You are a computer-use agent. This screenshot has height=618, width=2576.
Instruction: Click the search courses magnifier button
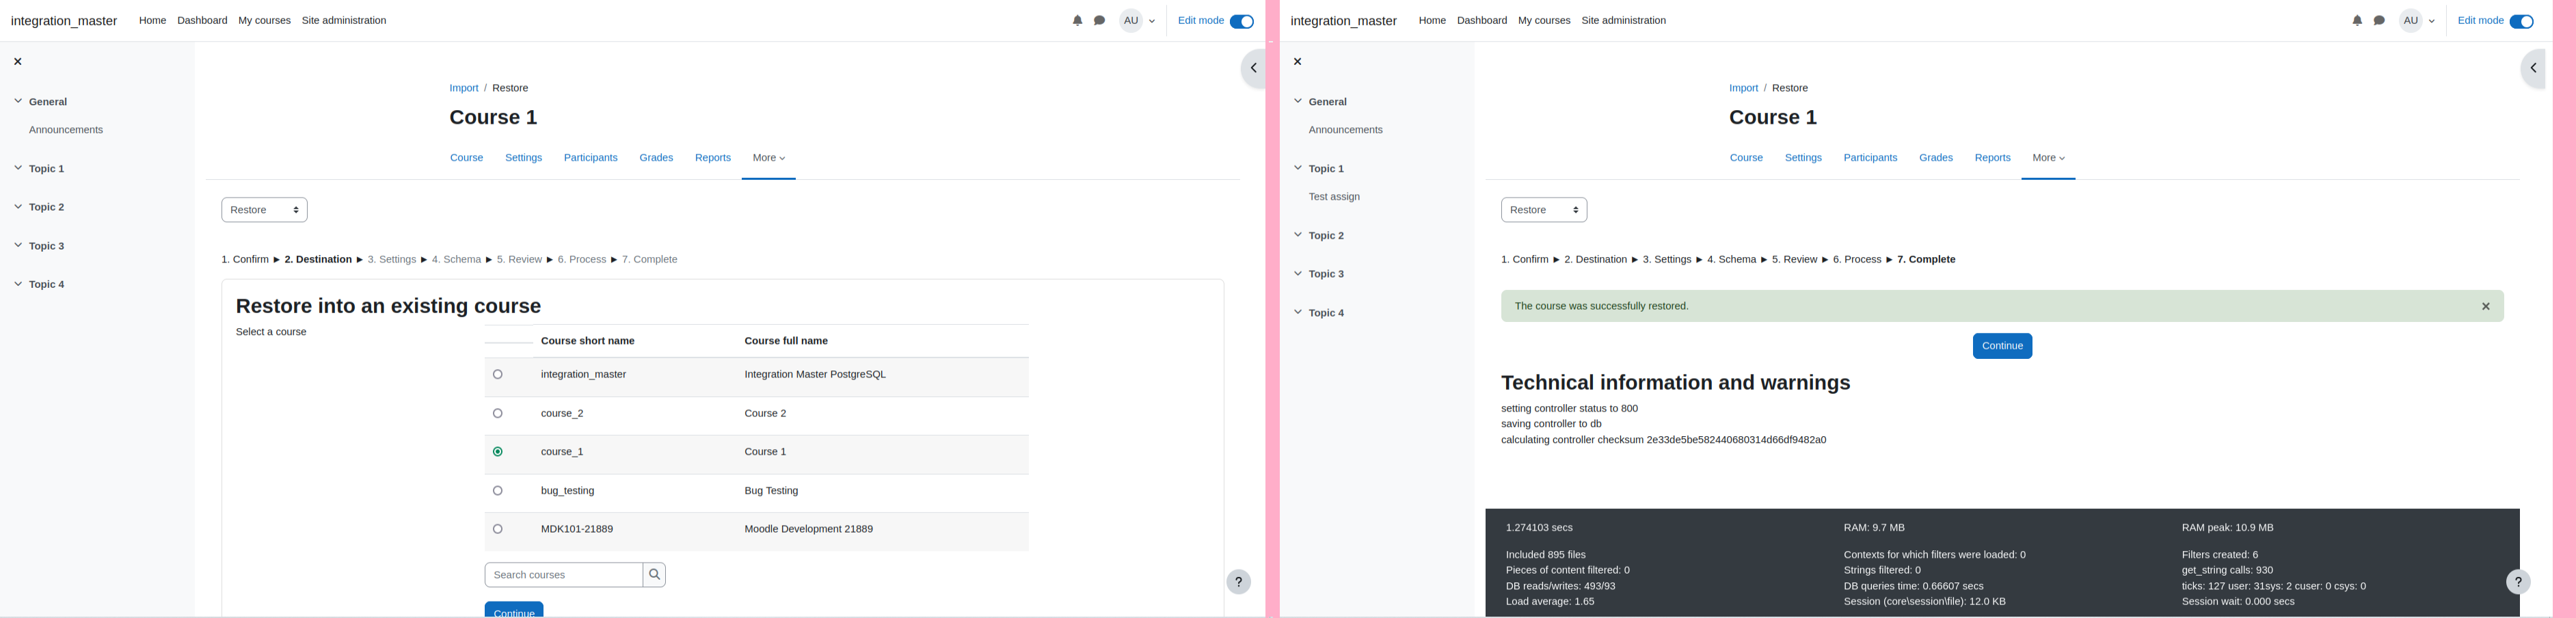tap(655, 575)
